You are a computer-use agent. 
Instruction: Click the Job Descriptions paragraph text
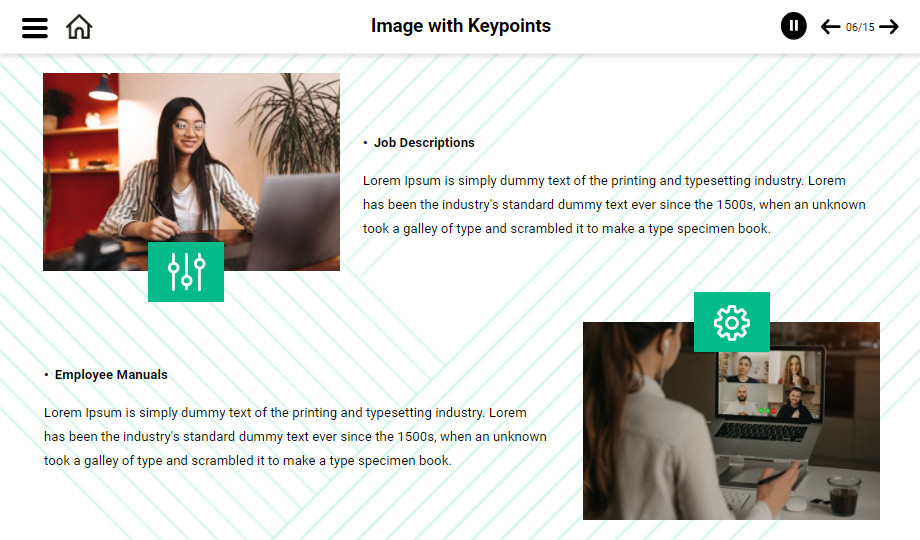pyautogui.click(x=614, y=204)
